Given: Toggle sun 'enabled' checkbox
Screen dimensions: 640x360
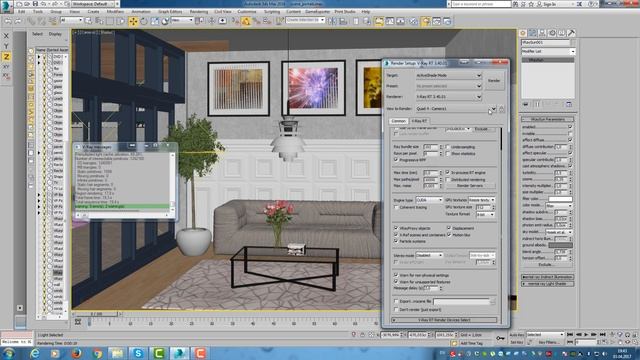Looking at the screenshot, I should tap(570, 127).
